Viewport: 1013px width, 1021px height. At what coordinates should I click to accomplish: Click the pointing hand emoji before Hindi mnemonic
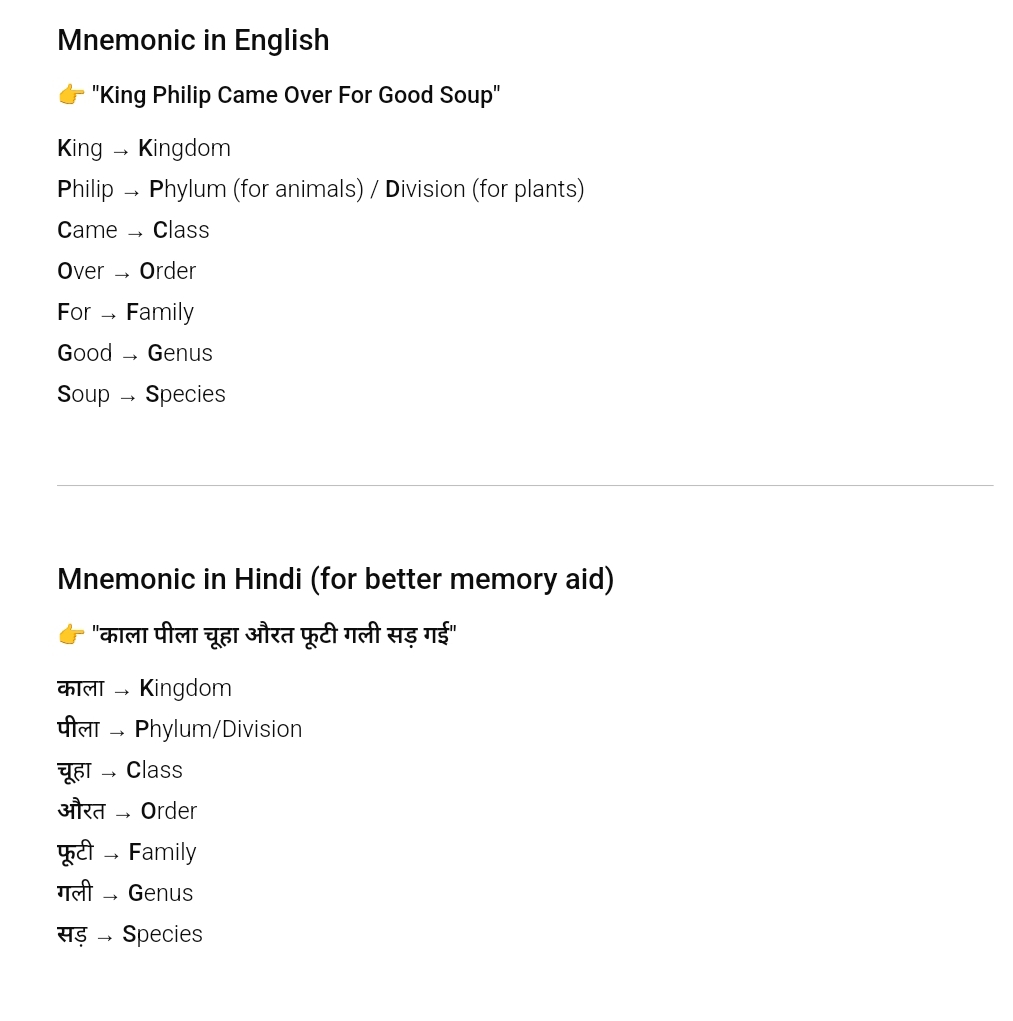pos(71,634)
